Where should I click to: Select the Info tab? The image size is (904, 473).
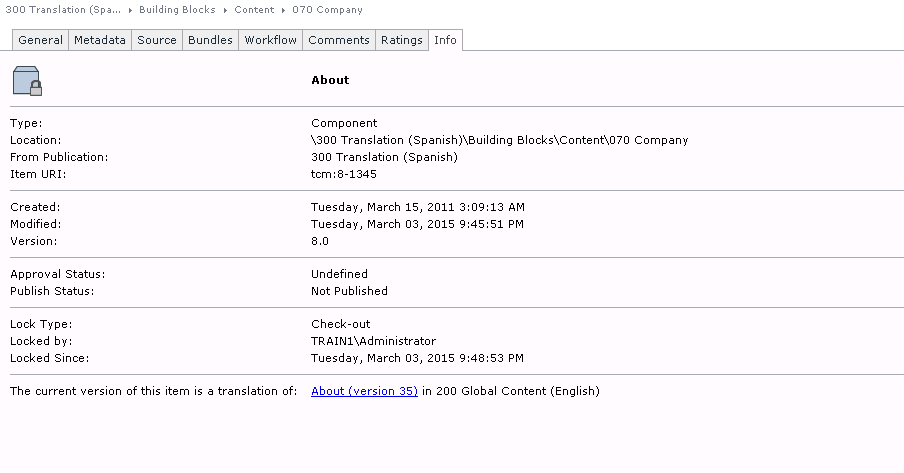[x=445, y=40]
